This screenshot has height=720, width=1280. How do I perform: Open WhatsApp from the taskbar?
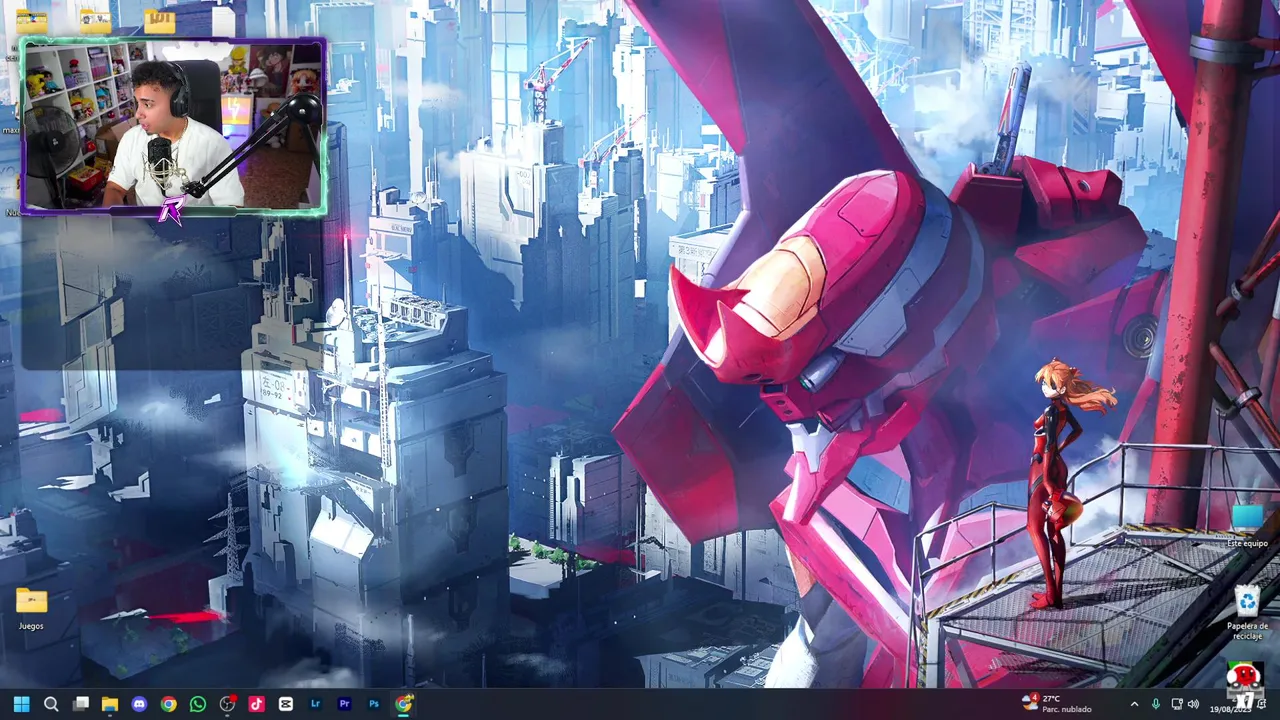coord(198,704)
